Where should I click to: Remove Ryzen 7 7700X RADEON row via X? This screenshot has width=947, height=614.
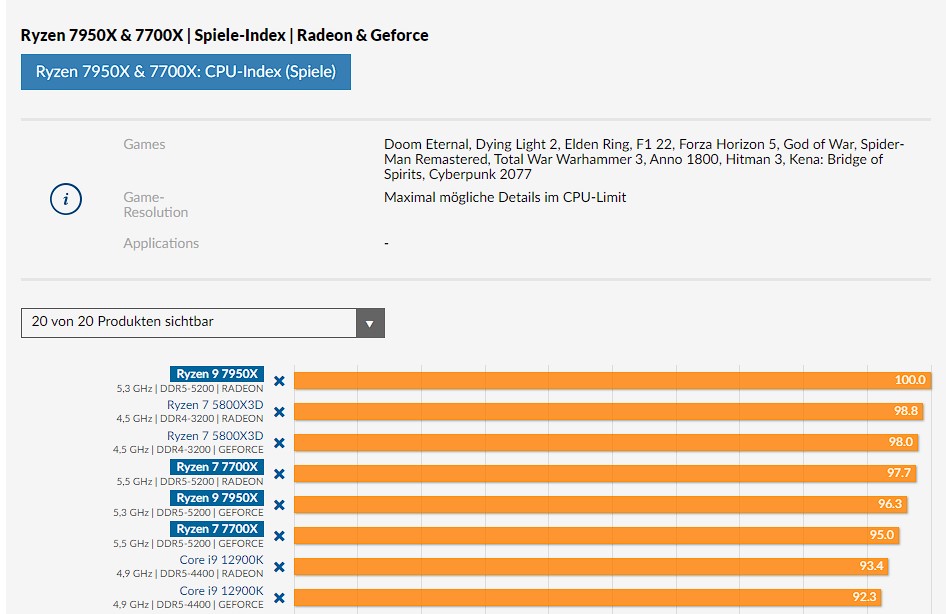click(x=279, y=474)
